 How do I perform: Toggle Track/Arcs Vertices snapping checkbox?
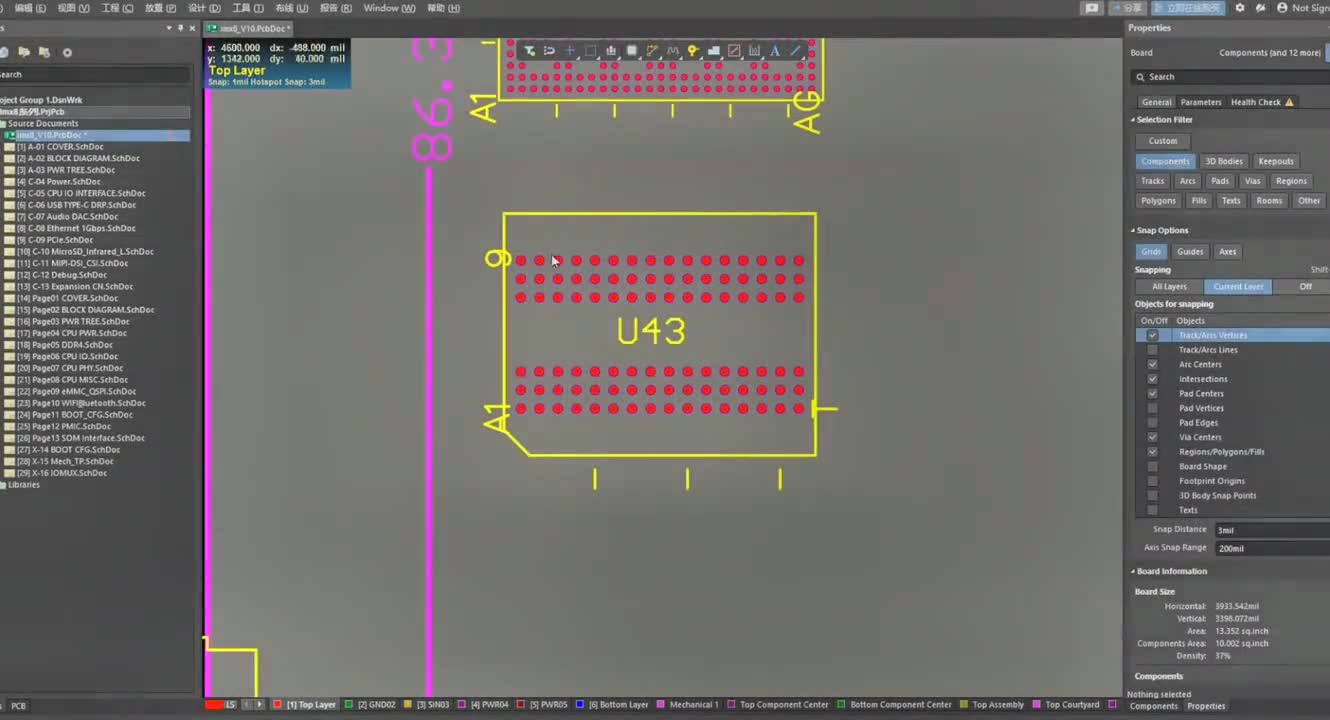pyautogui.click(x=1153, y=335)
